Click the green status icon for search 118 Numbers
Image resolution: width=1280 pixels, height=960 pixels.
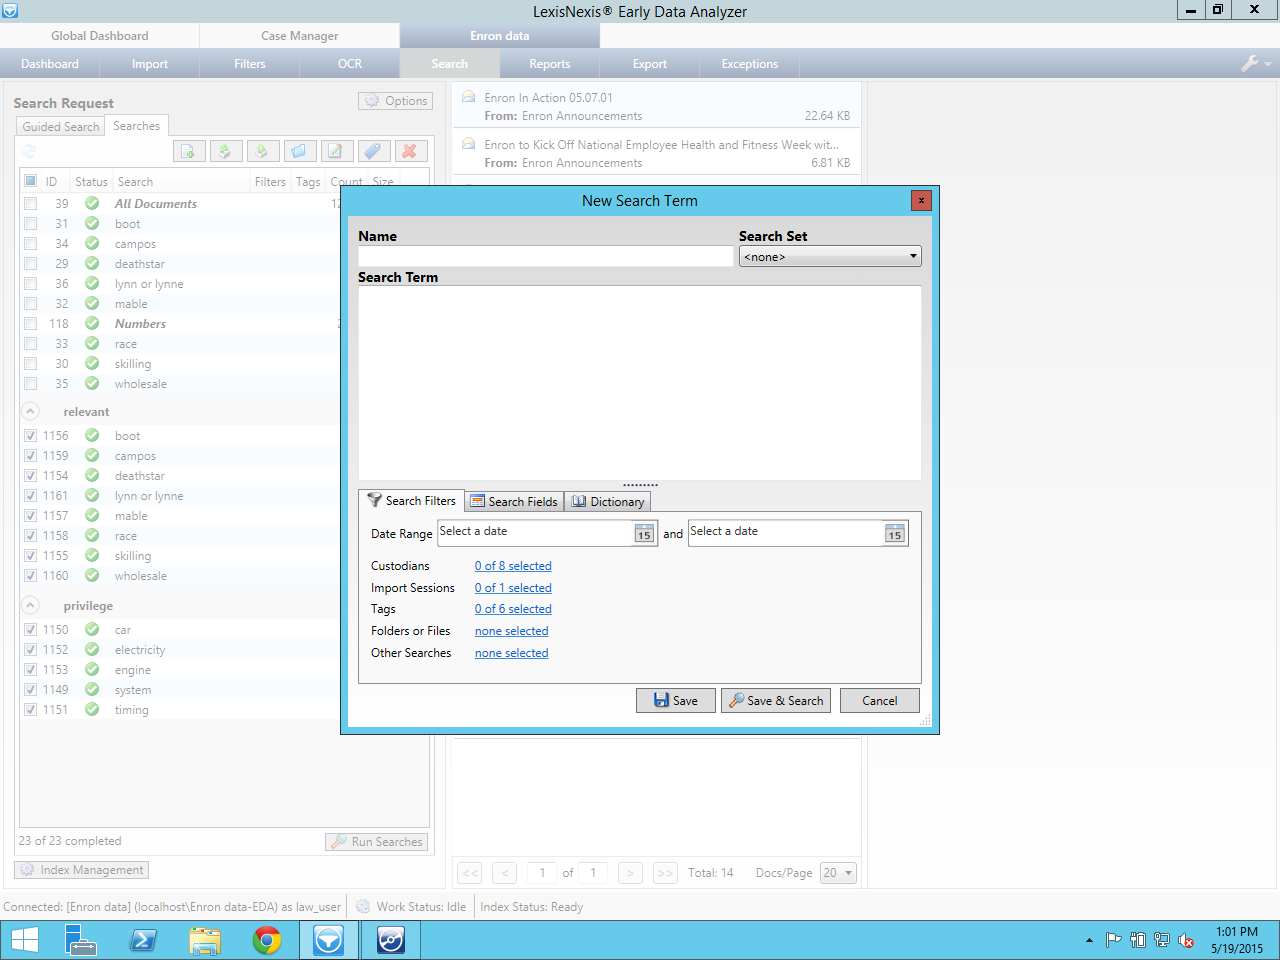(92, 324)
